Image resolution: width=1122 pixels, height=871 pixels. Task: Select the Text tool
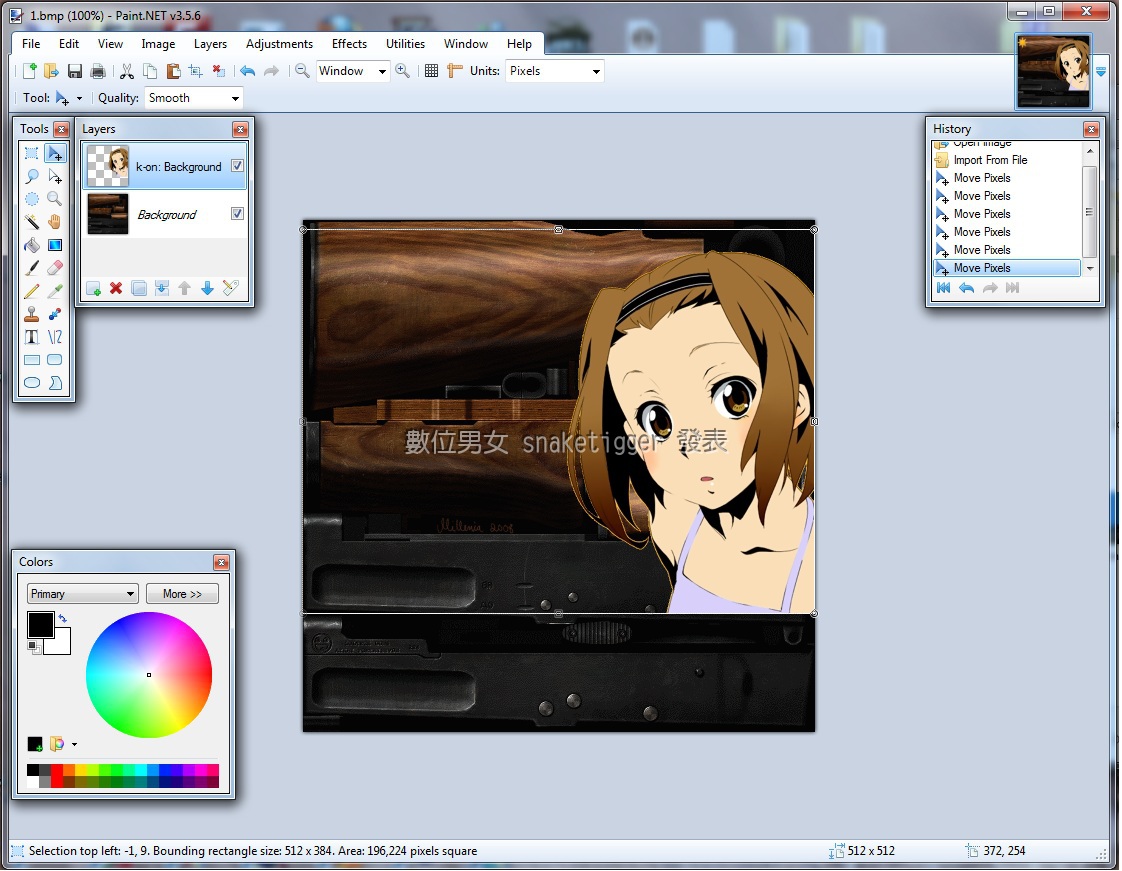click(31, 336)
